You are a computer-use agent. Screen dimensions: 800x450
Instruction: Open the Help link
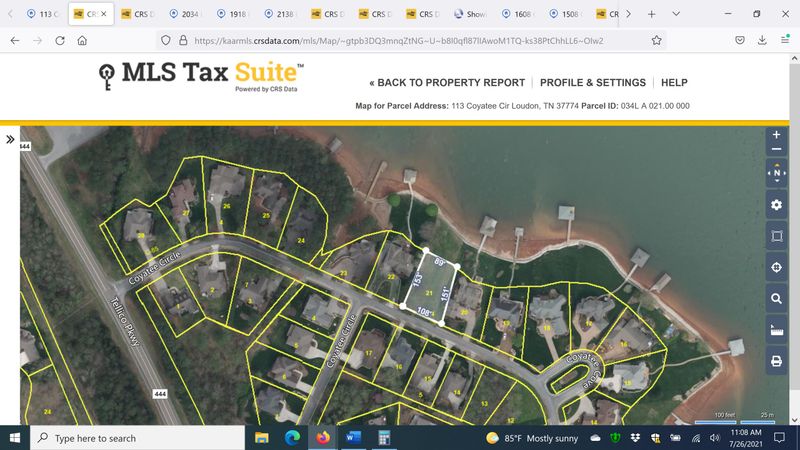pos(674,83)
